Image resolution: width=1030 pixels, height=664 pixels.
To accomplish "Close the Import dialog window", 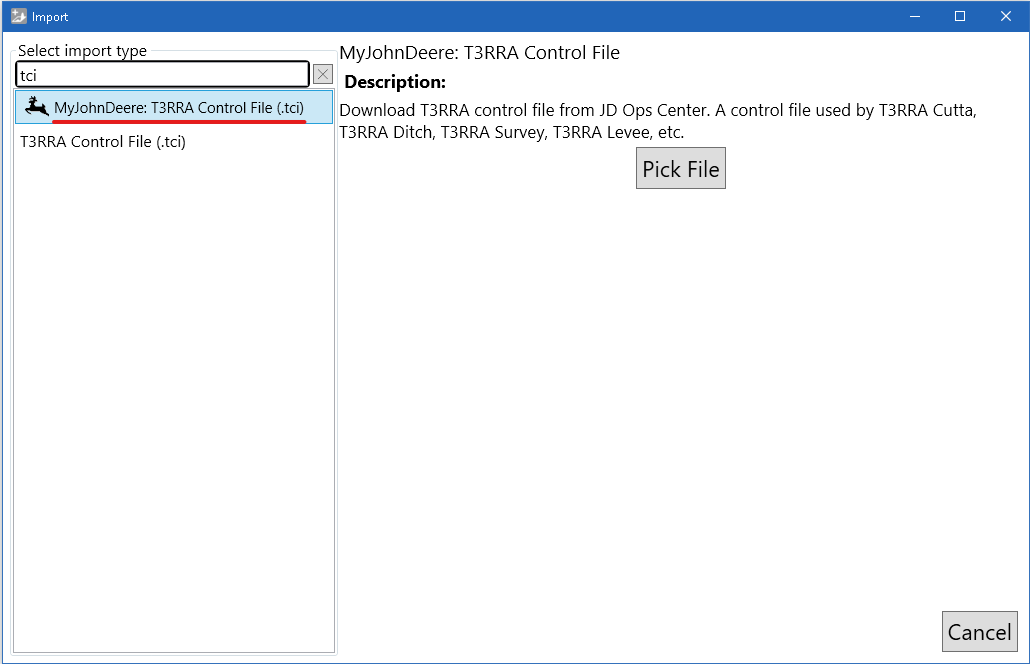I will tap(1005, 16).
